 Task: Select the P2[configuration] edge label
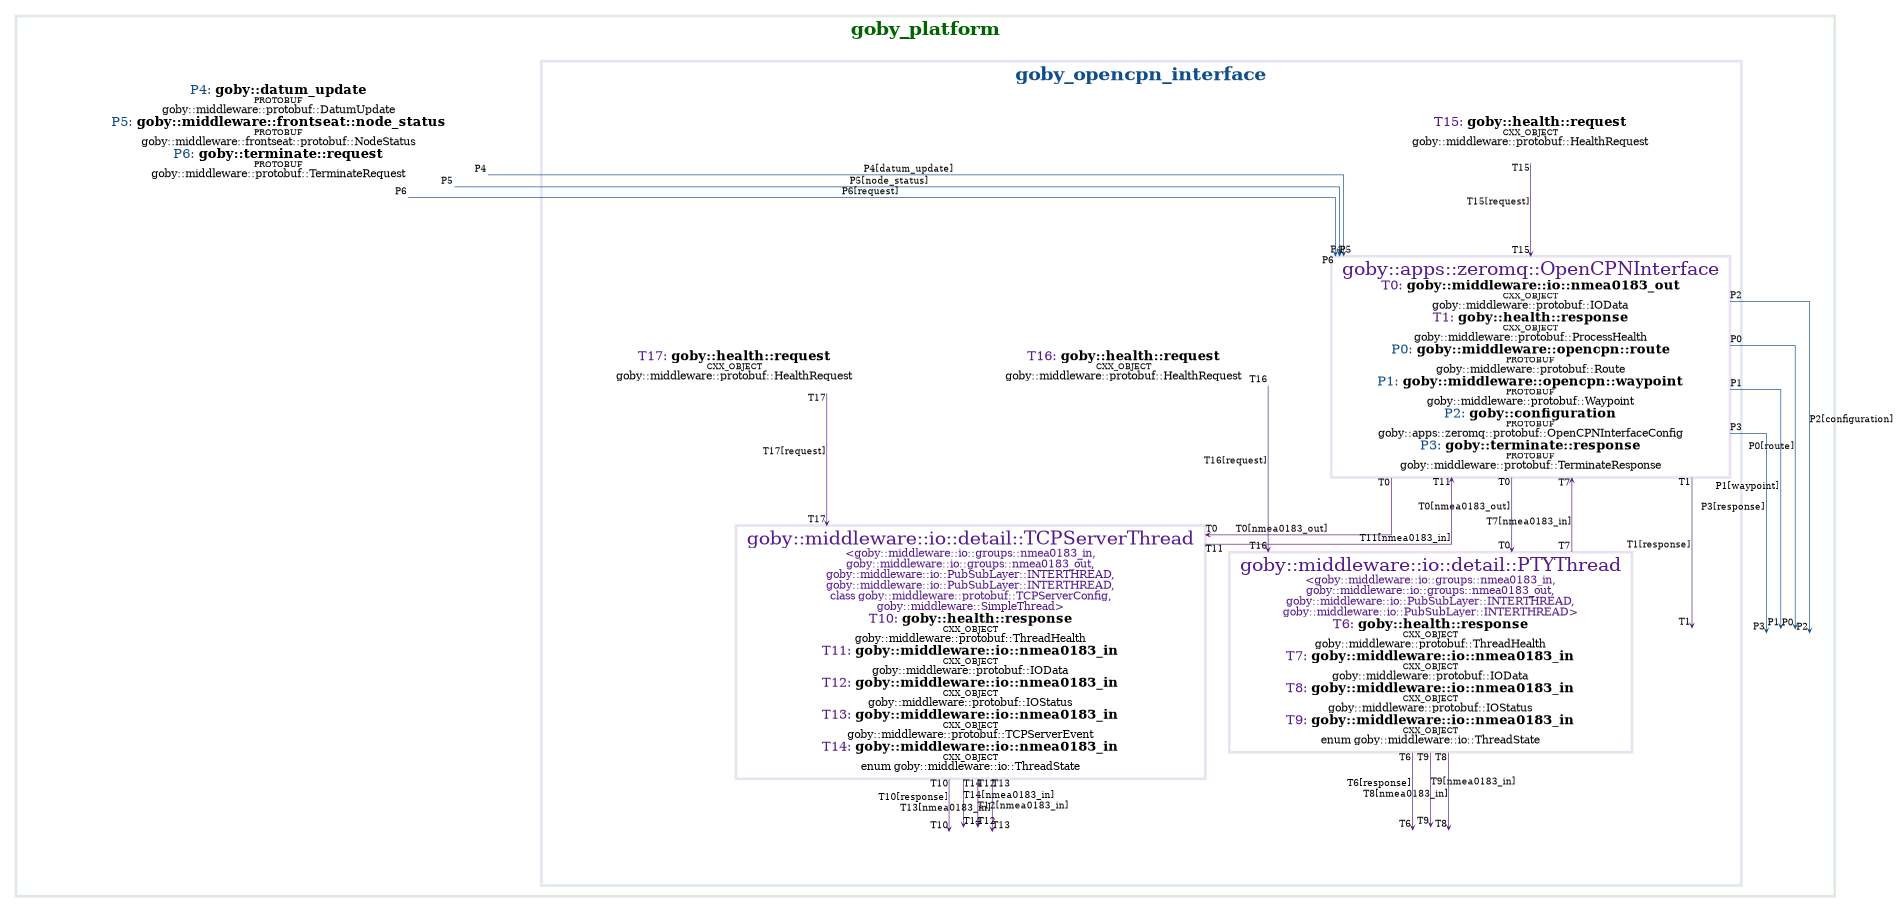[1851, 418]
